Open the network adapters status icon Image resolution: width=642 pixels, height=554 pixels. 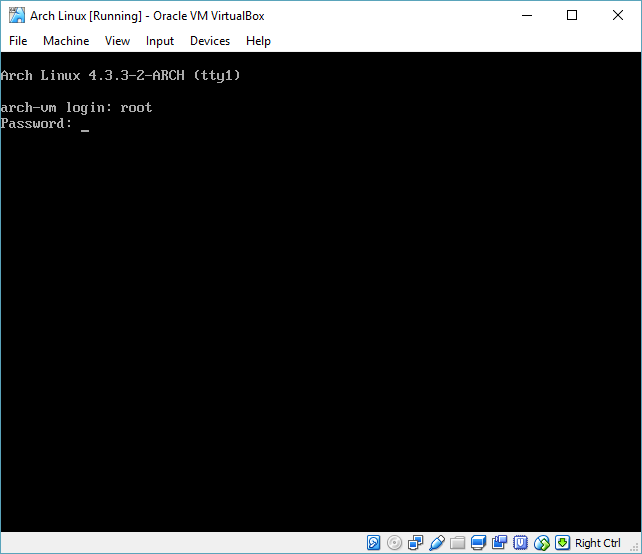click(416, 543)
